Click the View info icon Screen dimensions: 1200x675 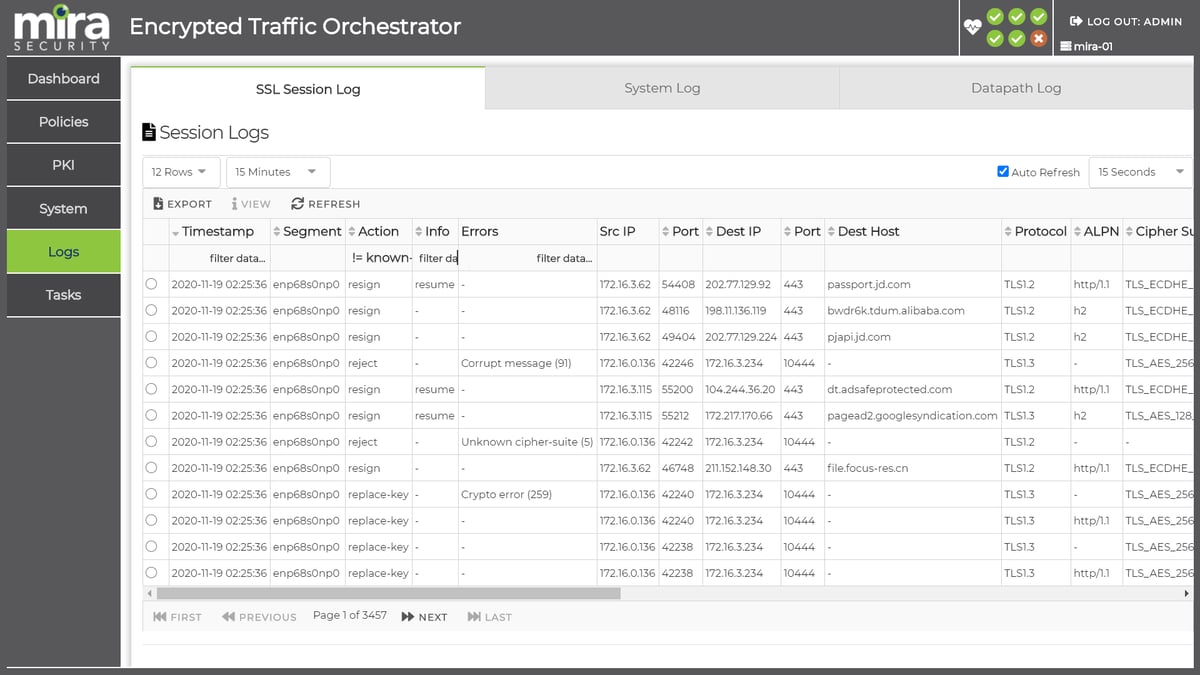pyautogui.click(x=234, y=203)
